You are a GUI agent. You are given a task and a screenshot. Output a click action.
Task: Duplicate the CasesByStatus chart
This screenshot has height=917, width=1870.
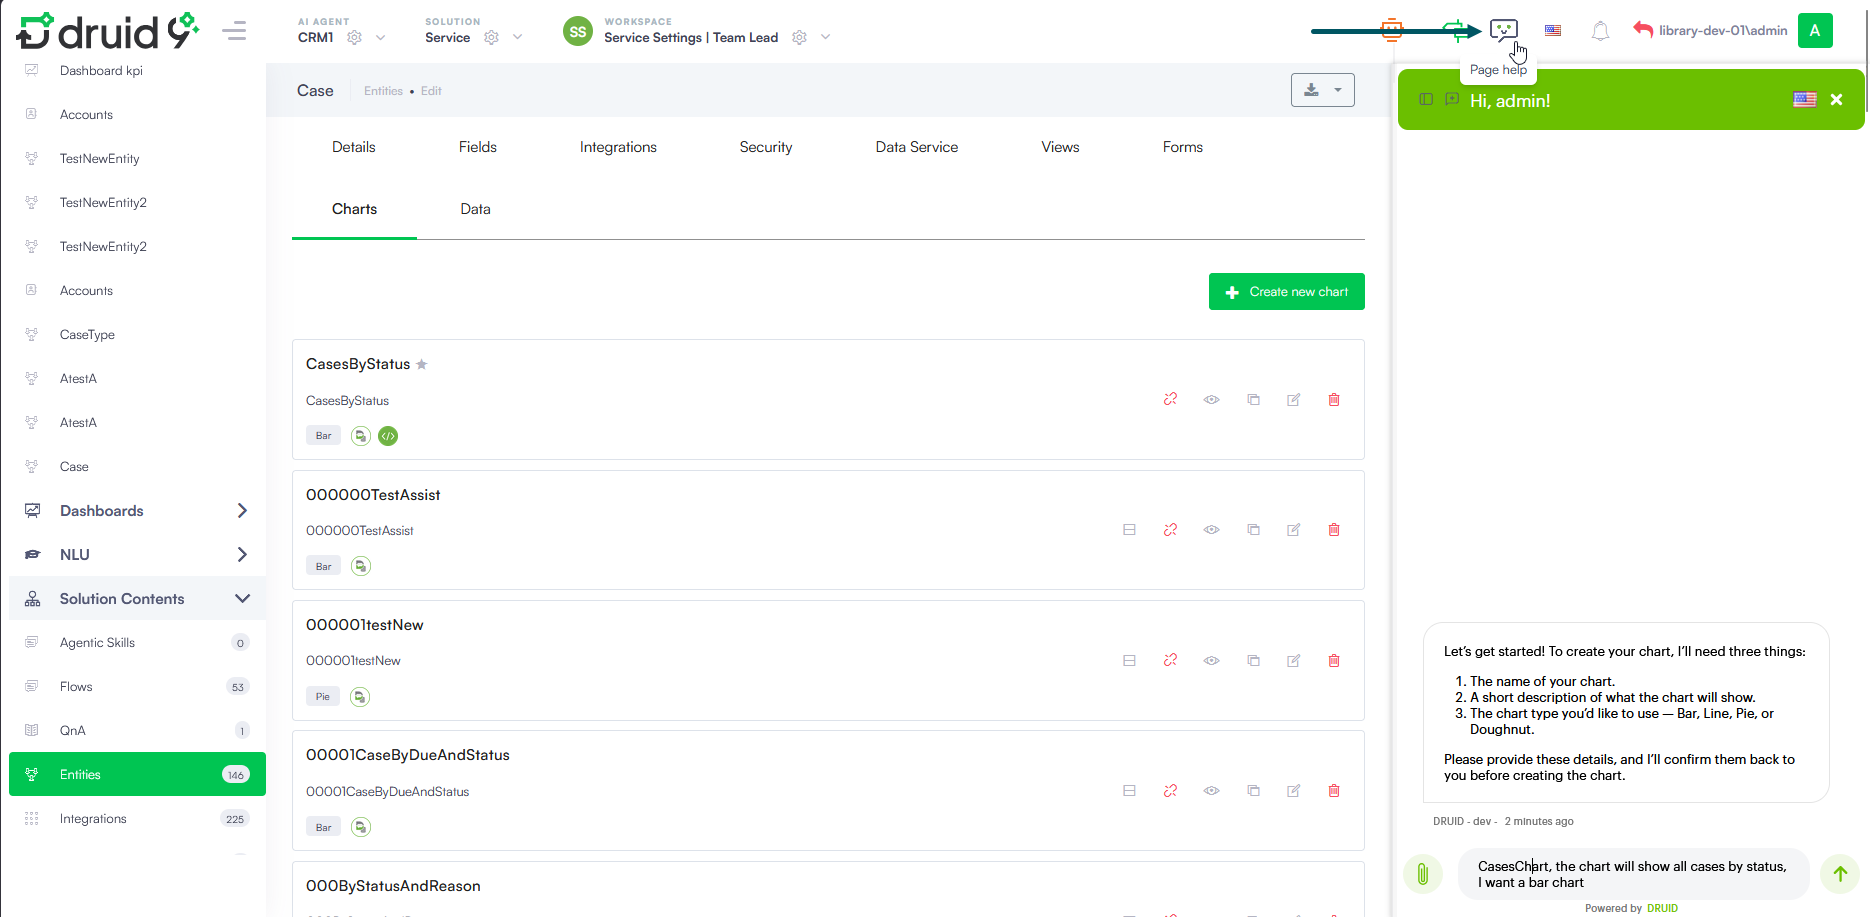(1253, 400)
